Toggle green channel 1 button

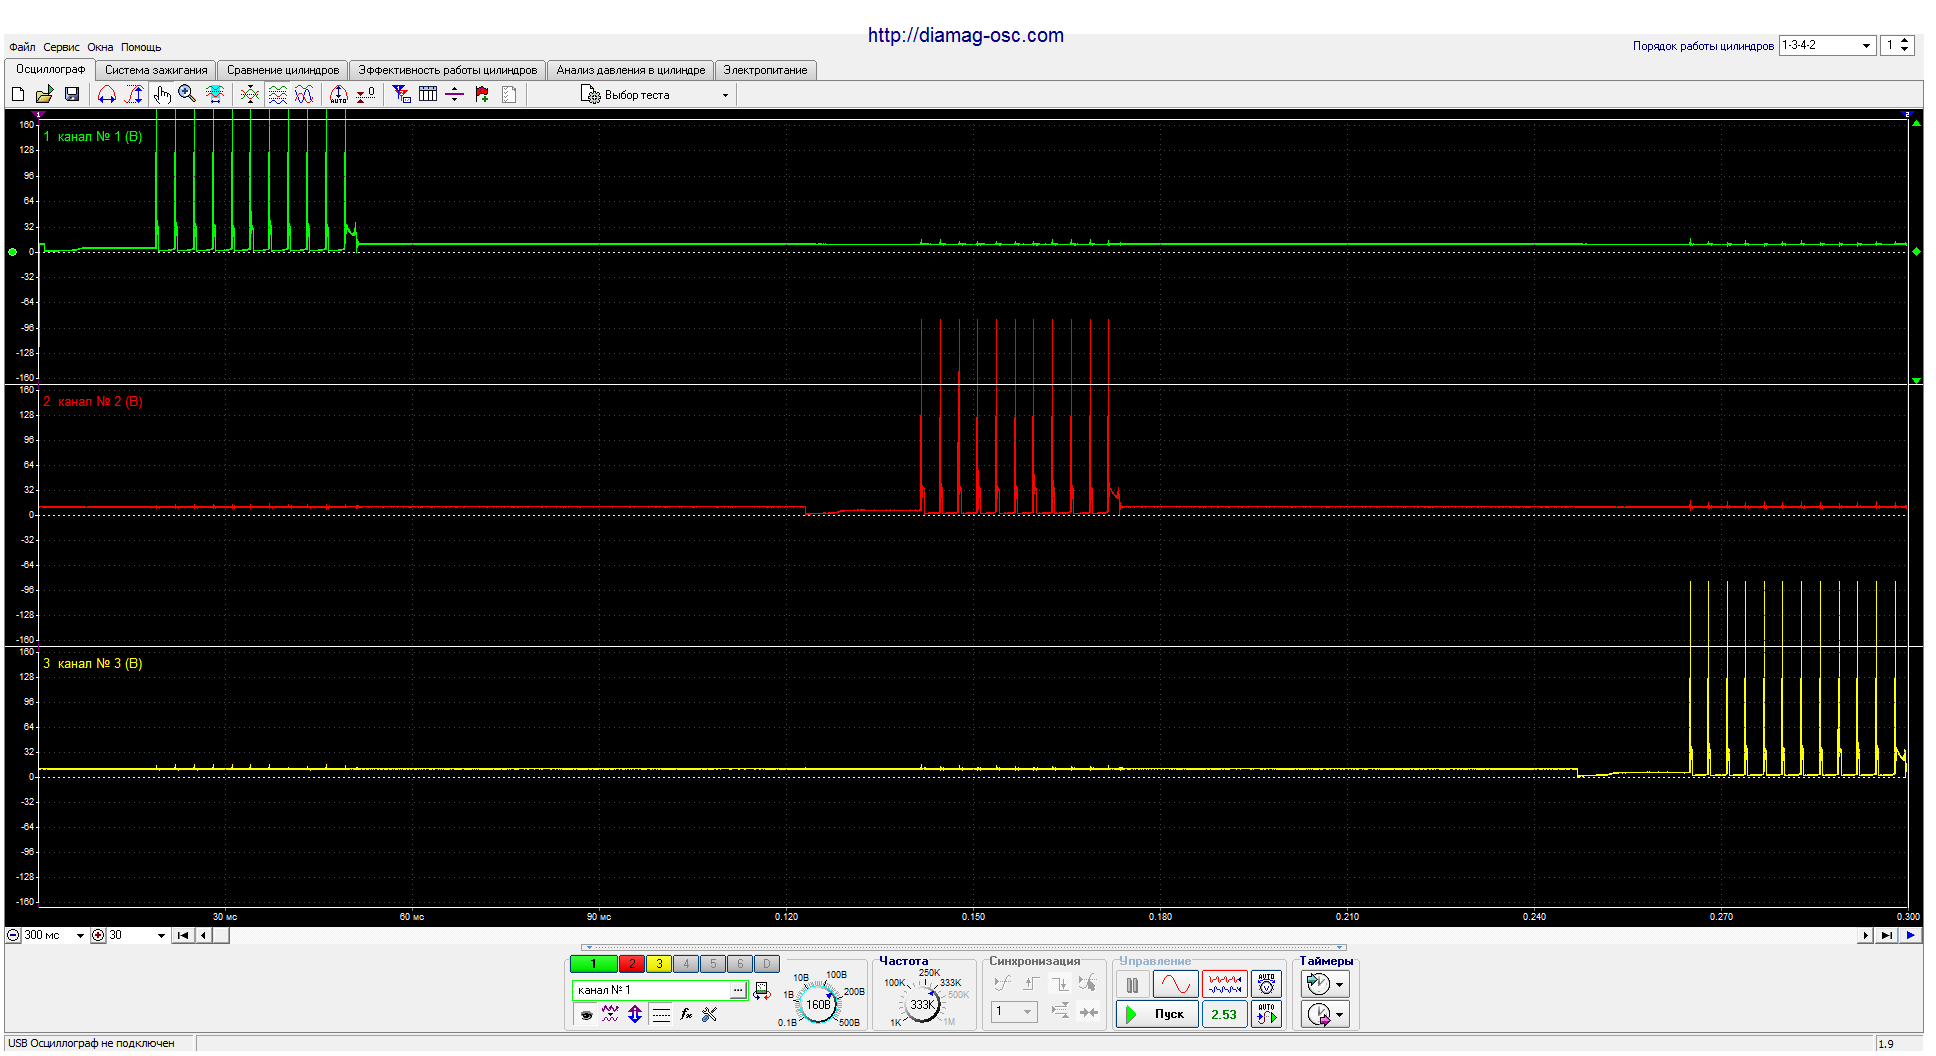tap(594, 964)
